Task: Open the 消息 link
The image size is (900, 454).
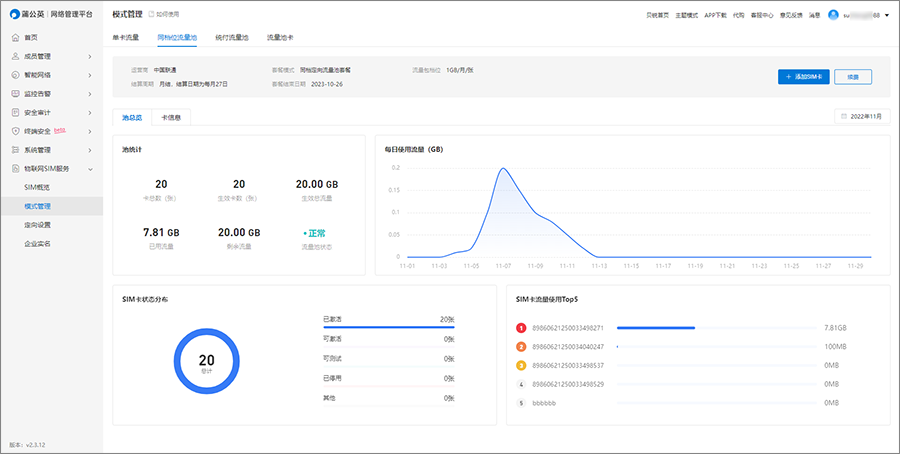Action: pyautogui.click(x=814, y=15)
